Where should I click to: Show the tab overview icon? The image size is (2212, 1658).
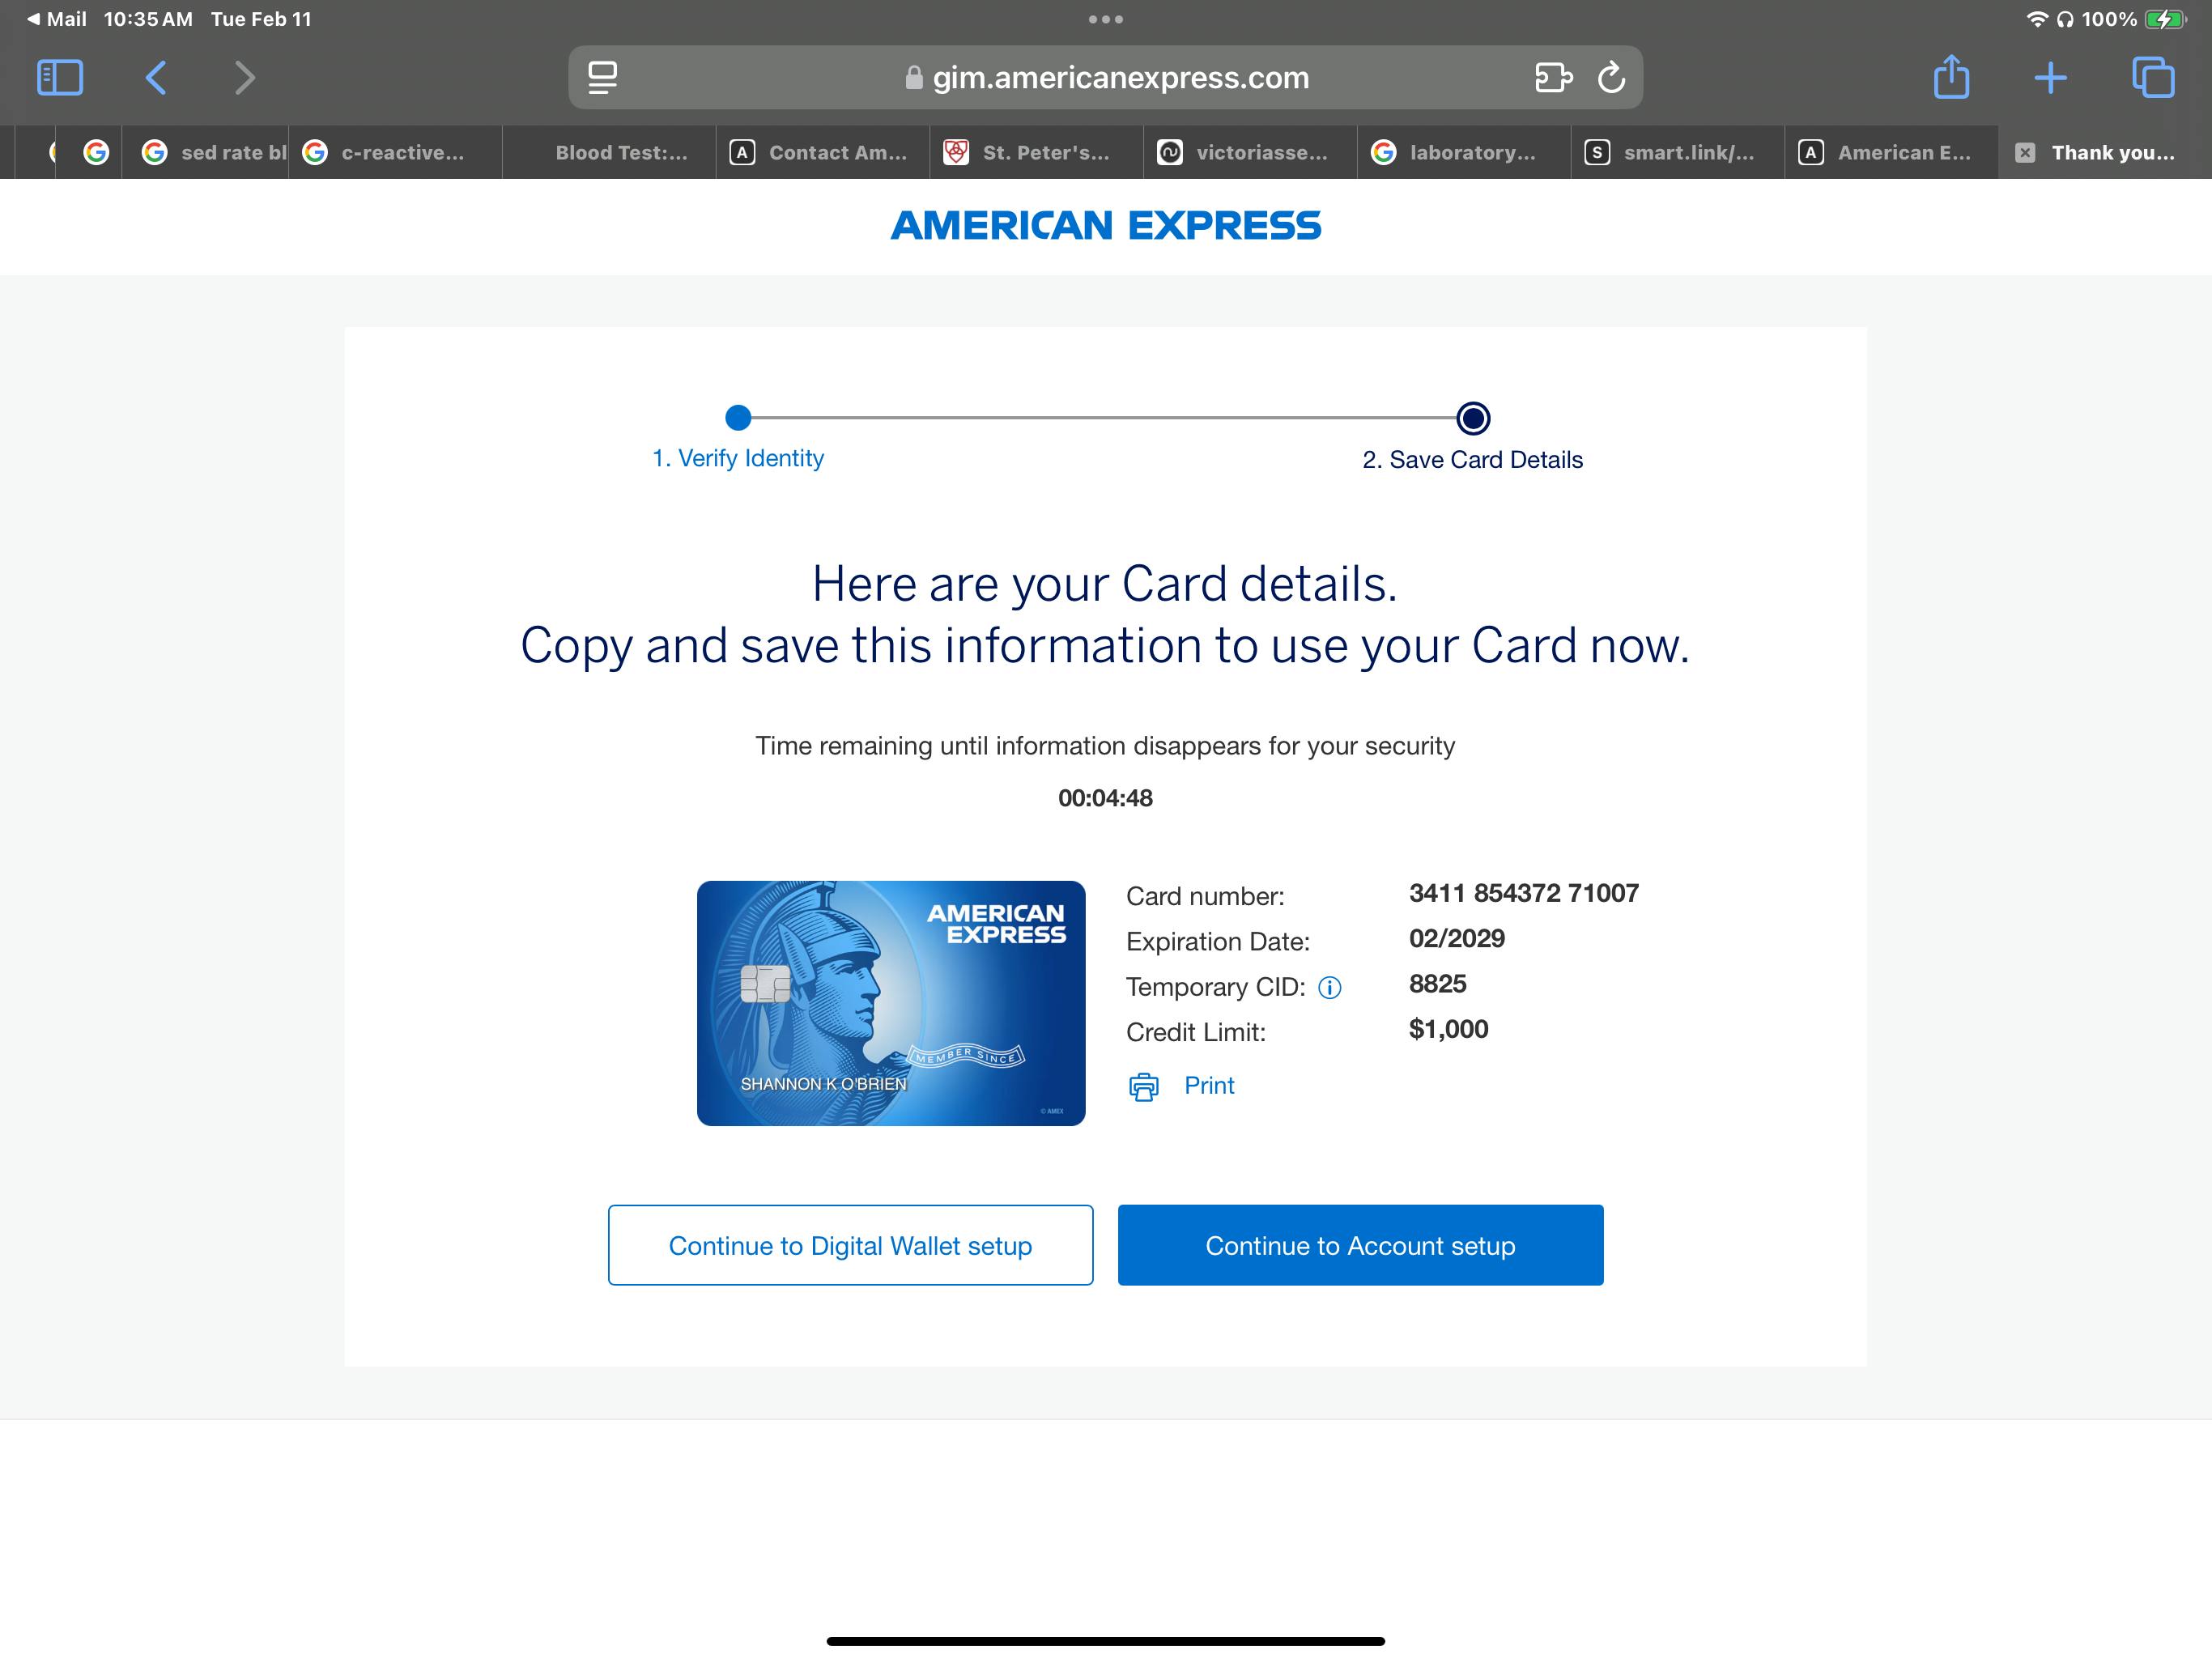[x=2152, y=77]
